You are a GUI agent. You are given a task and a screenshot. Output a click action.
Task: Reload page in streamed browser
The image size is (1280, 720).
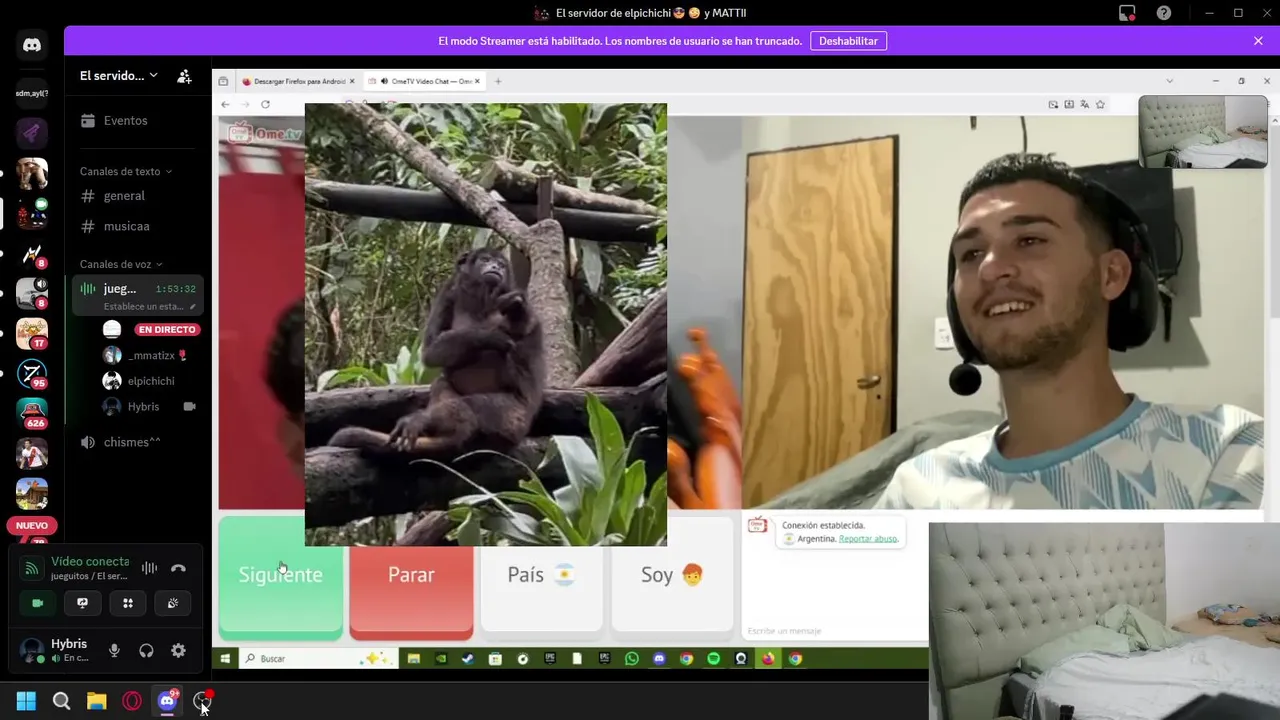[265, 104]
